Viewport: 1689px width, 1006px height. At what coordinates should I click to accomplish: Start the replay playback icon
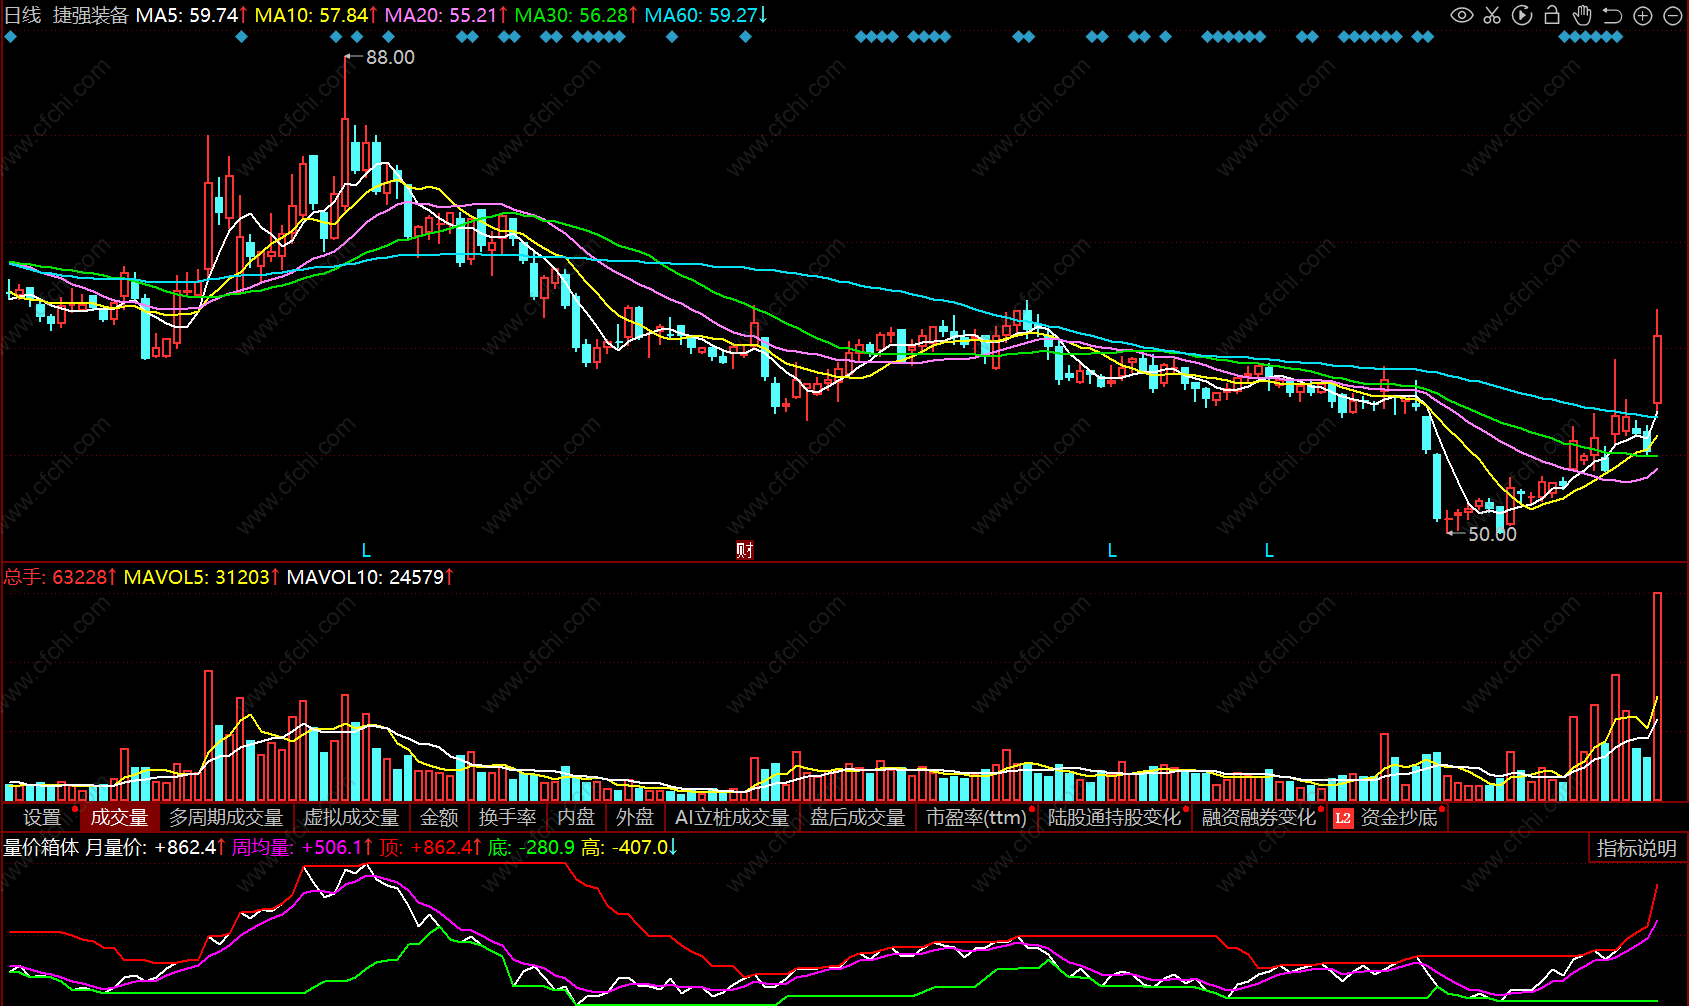pyautogui.click(x=1522, y=15)
